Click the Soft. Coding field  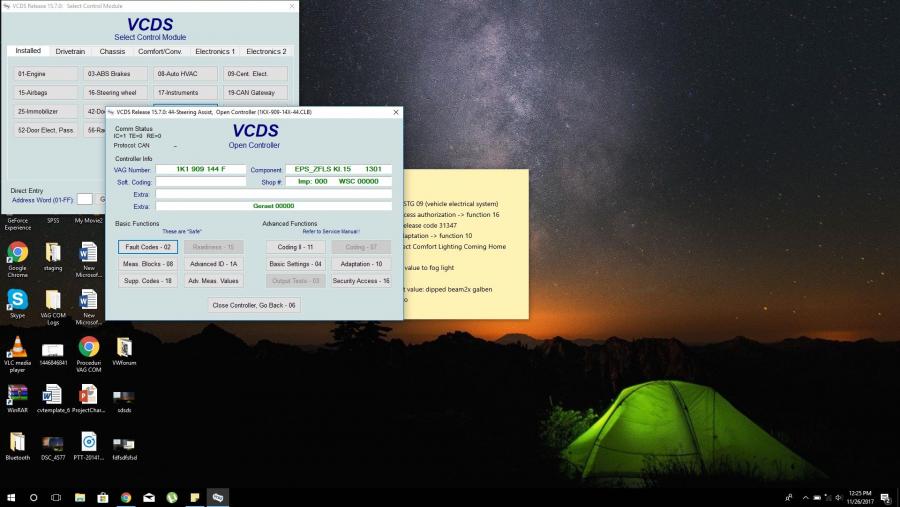[x=200, y=182]
